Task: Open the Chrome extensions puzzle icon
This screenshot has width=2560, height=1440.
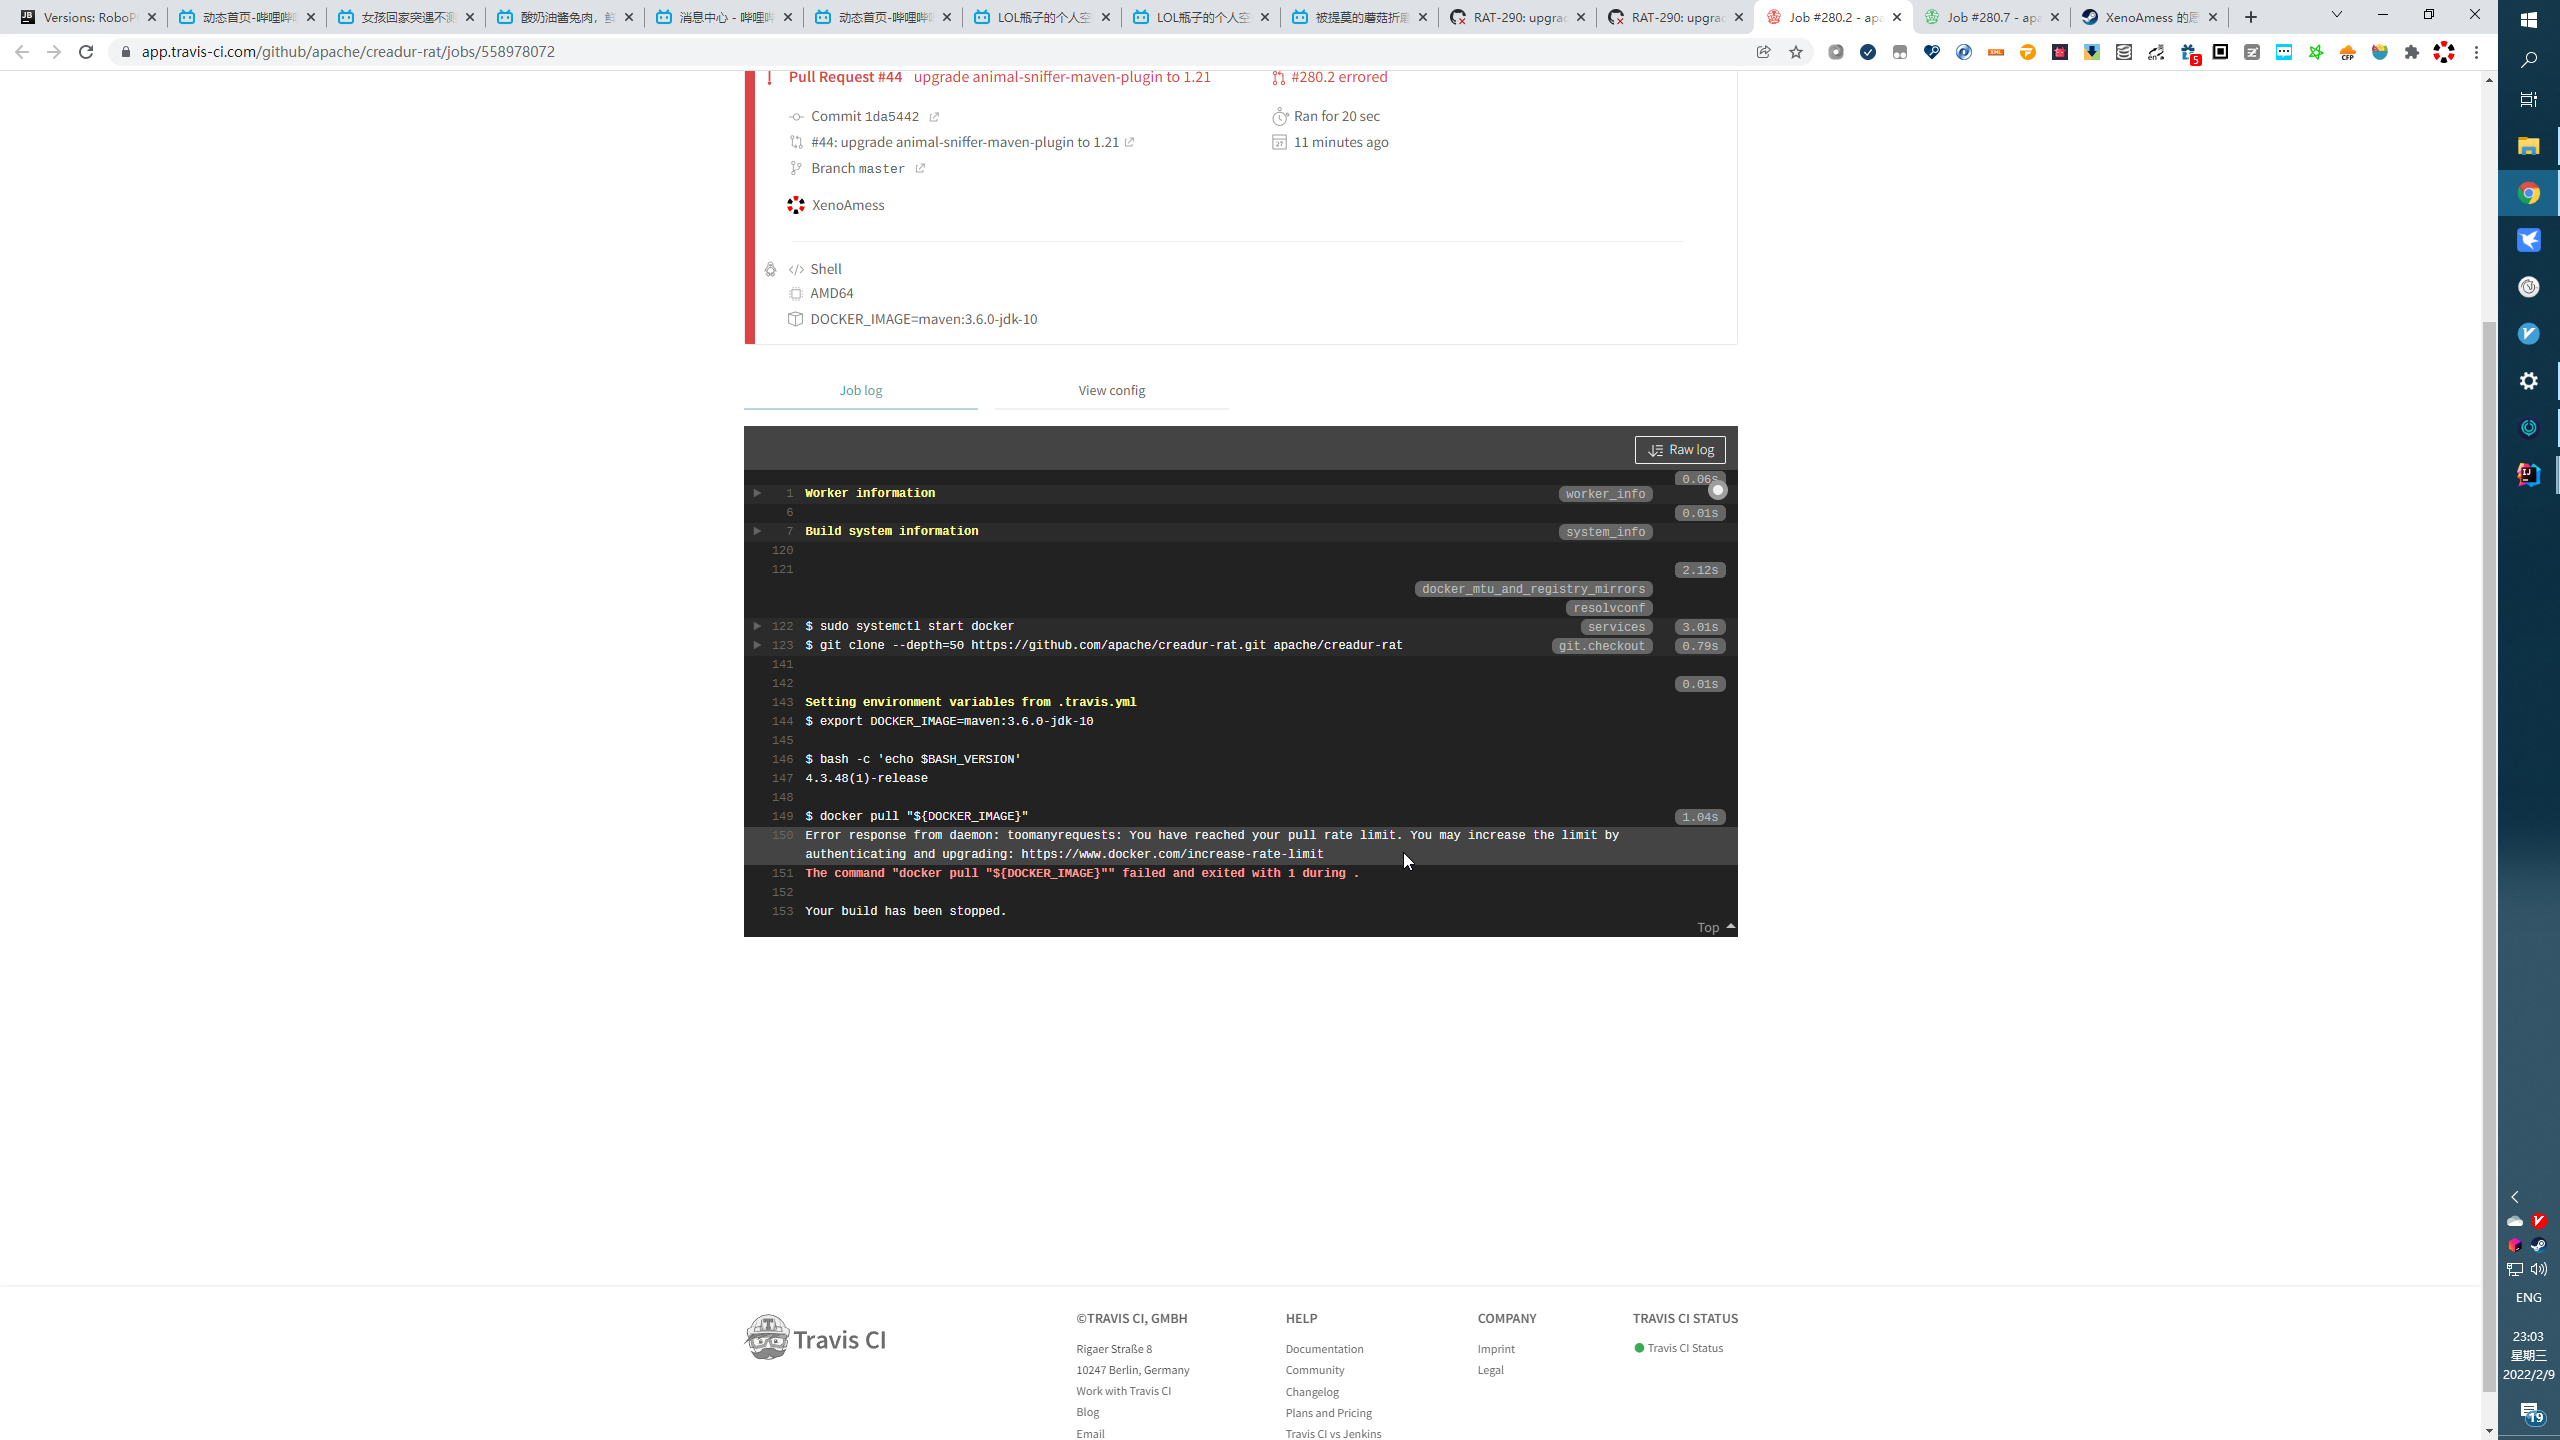Action: [x=2412, y=52]
